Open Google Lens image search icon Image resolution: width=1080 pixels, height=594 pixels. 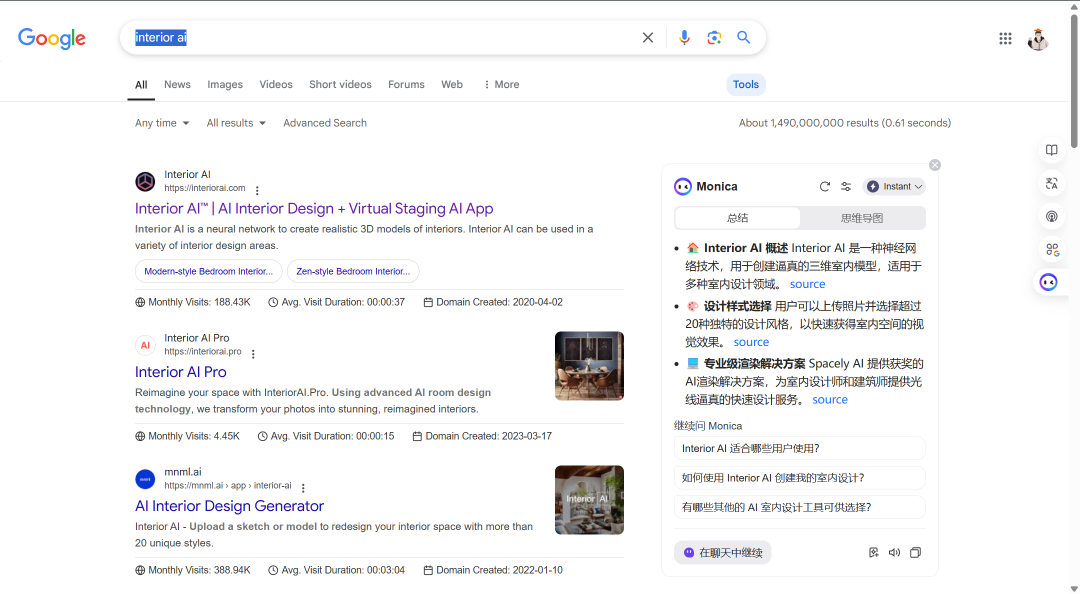714,38
